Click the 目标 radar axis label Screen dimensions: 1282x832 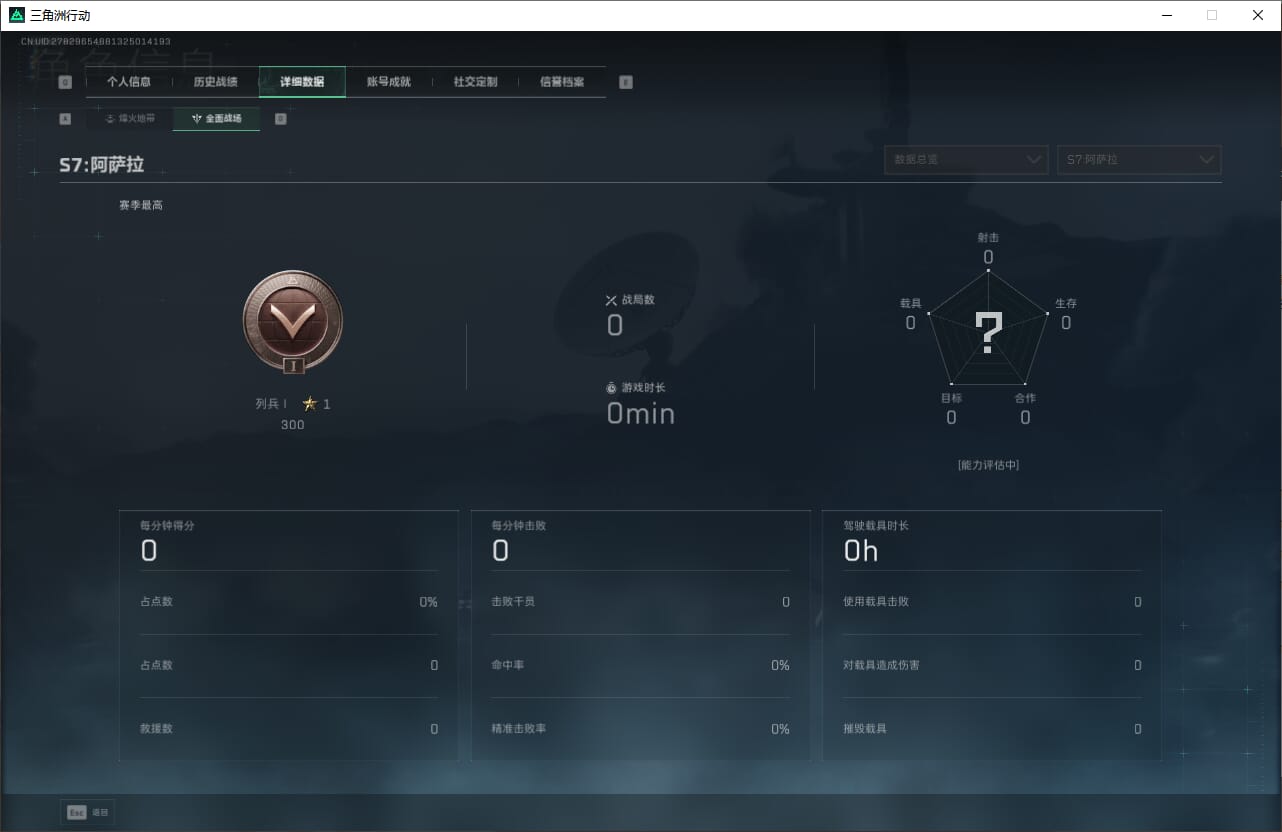click(951, 398)
